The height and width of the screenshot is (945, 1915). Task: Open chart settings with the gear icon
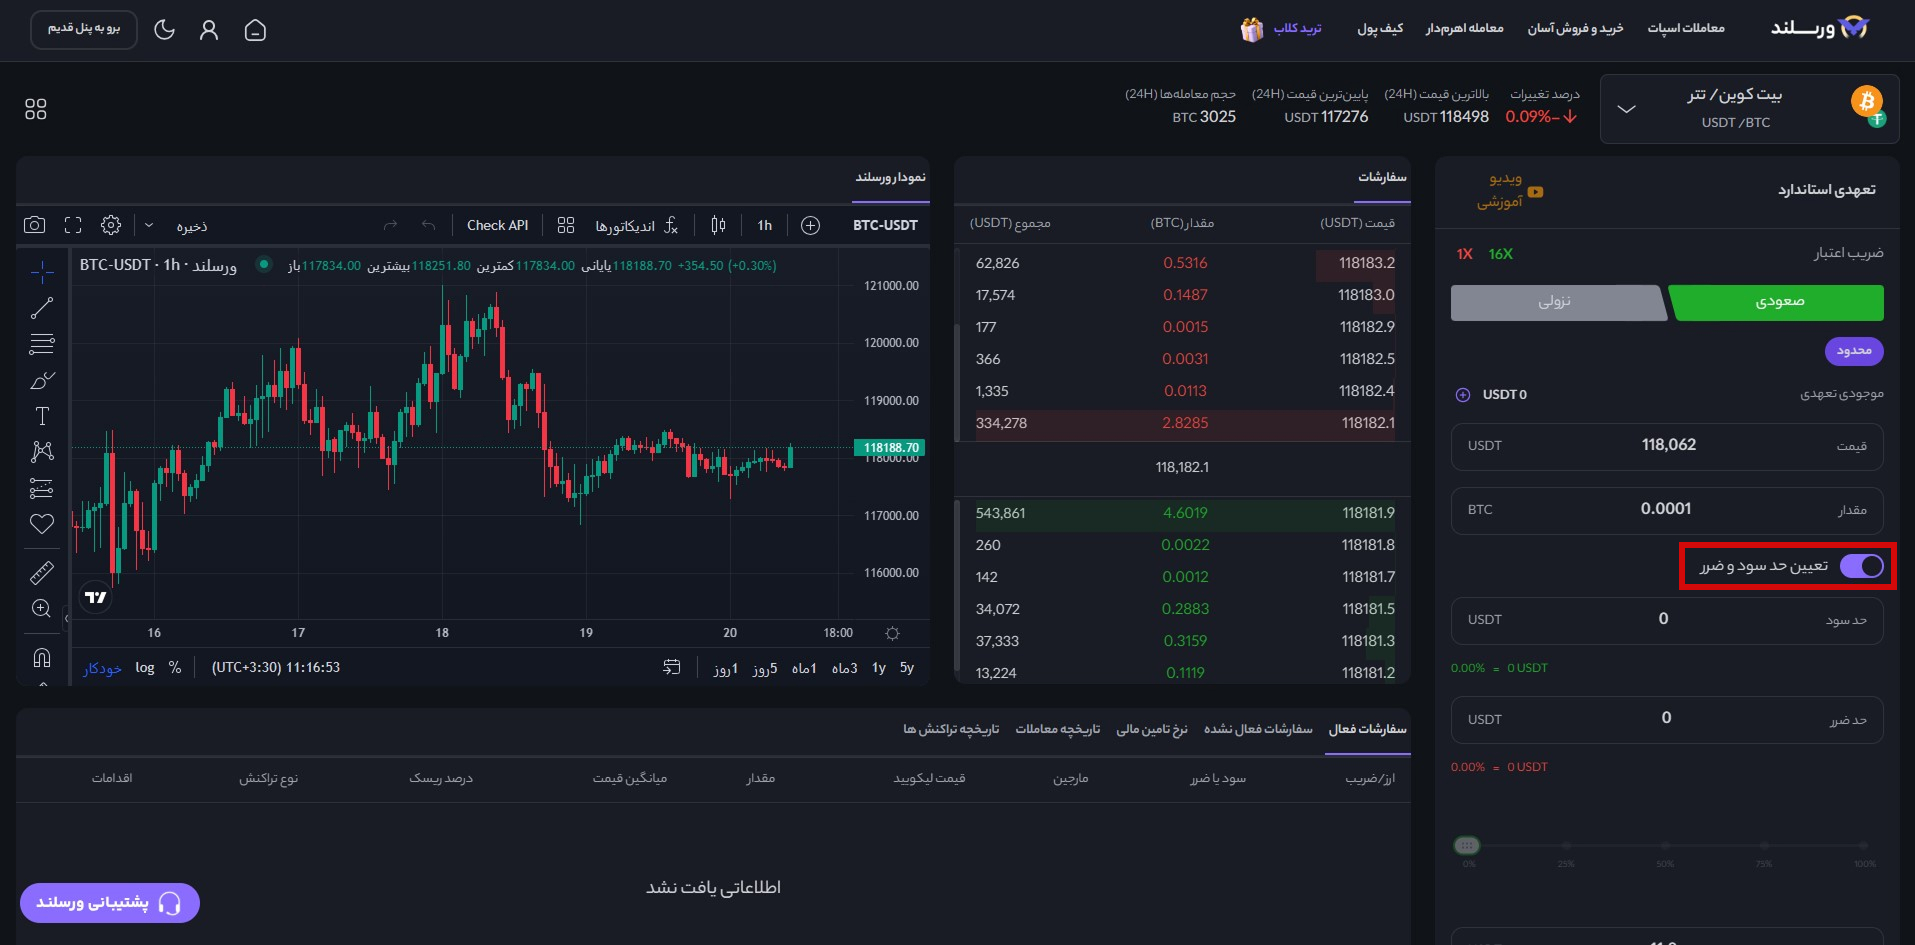111,225
